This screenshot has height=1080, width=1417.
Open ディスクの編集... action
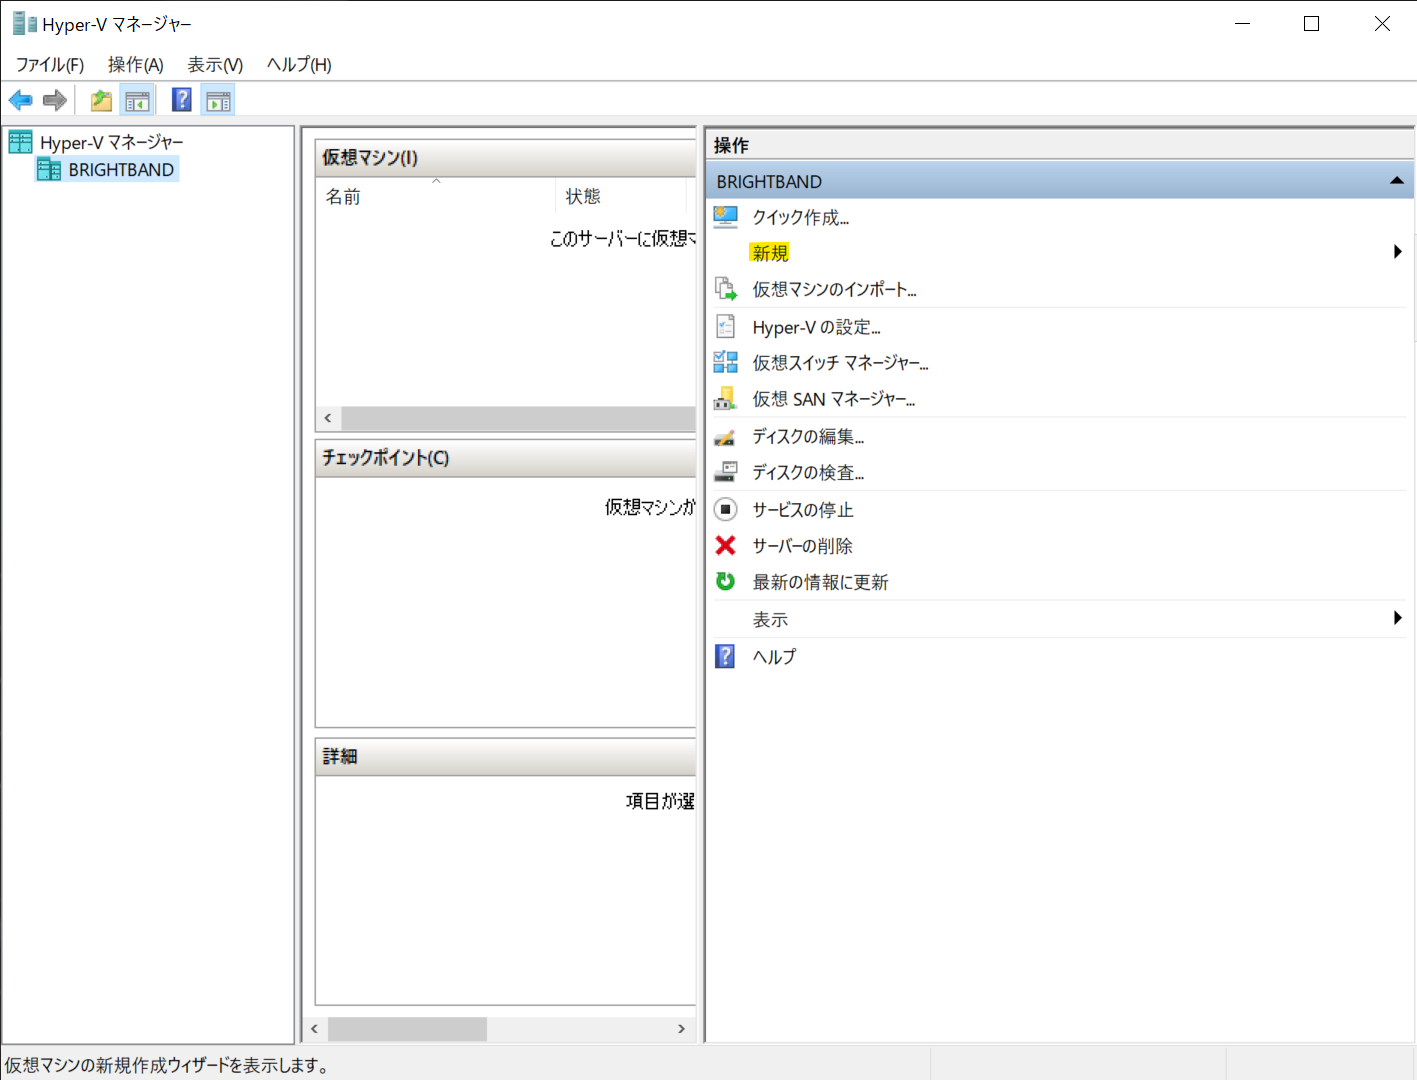[808, 436]
